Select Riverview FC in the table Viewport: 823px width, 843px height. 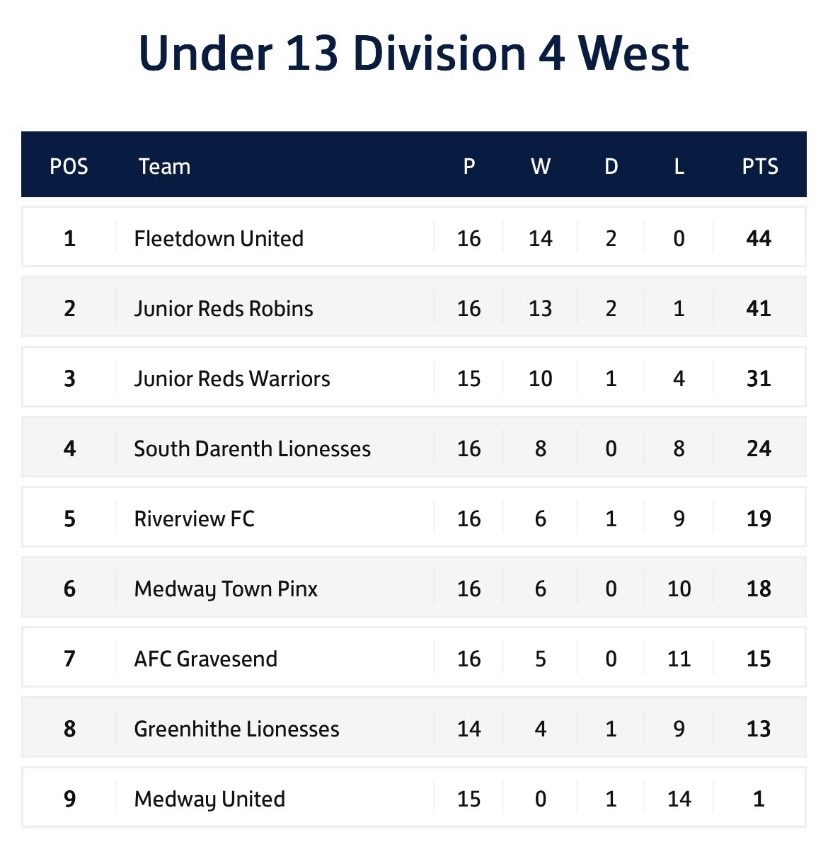[x=194, y=518]
